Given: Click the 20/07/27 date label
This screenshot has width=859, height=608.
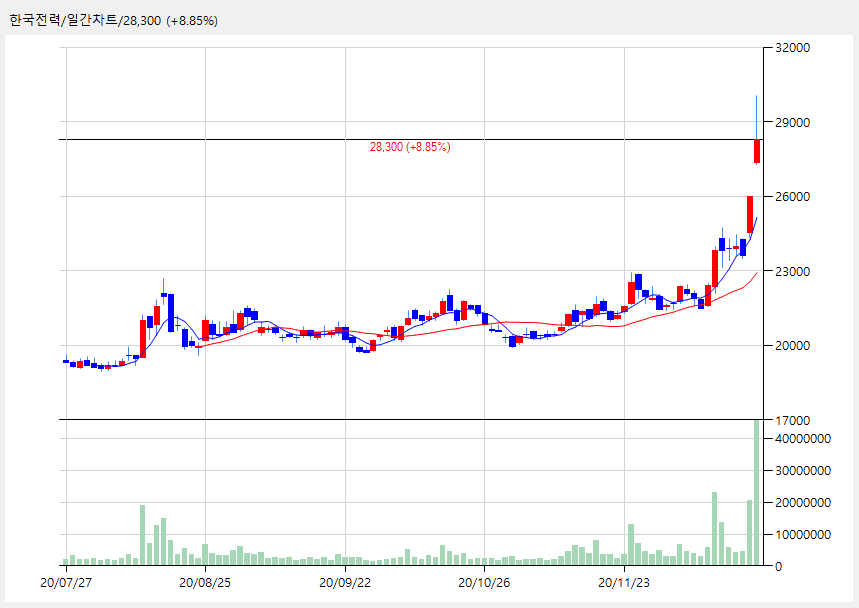Looking at the screenshot, I should coord(66,582).
